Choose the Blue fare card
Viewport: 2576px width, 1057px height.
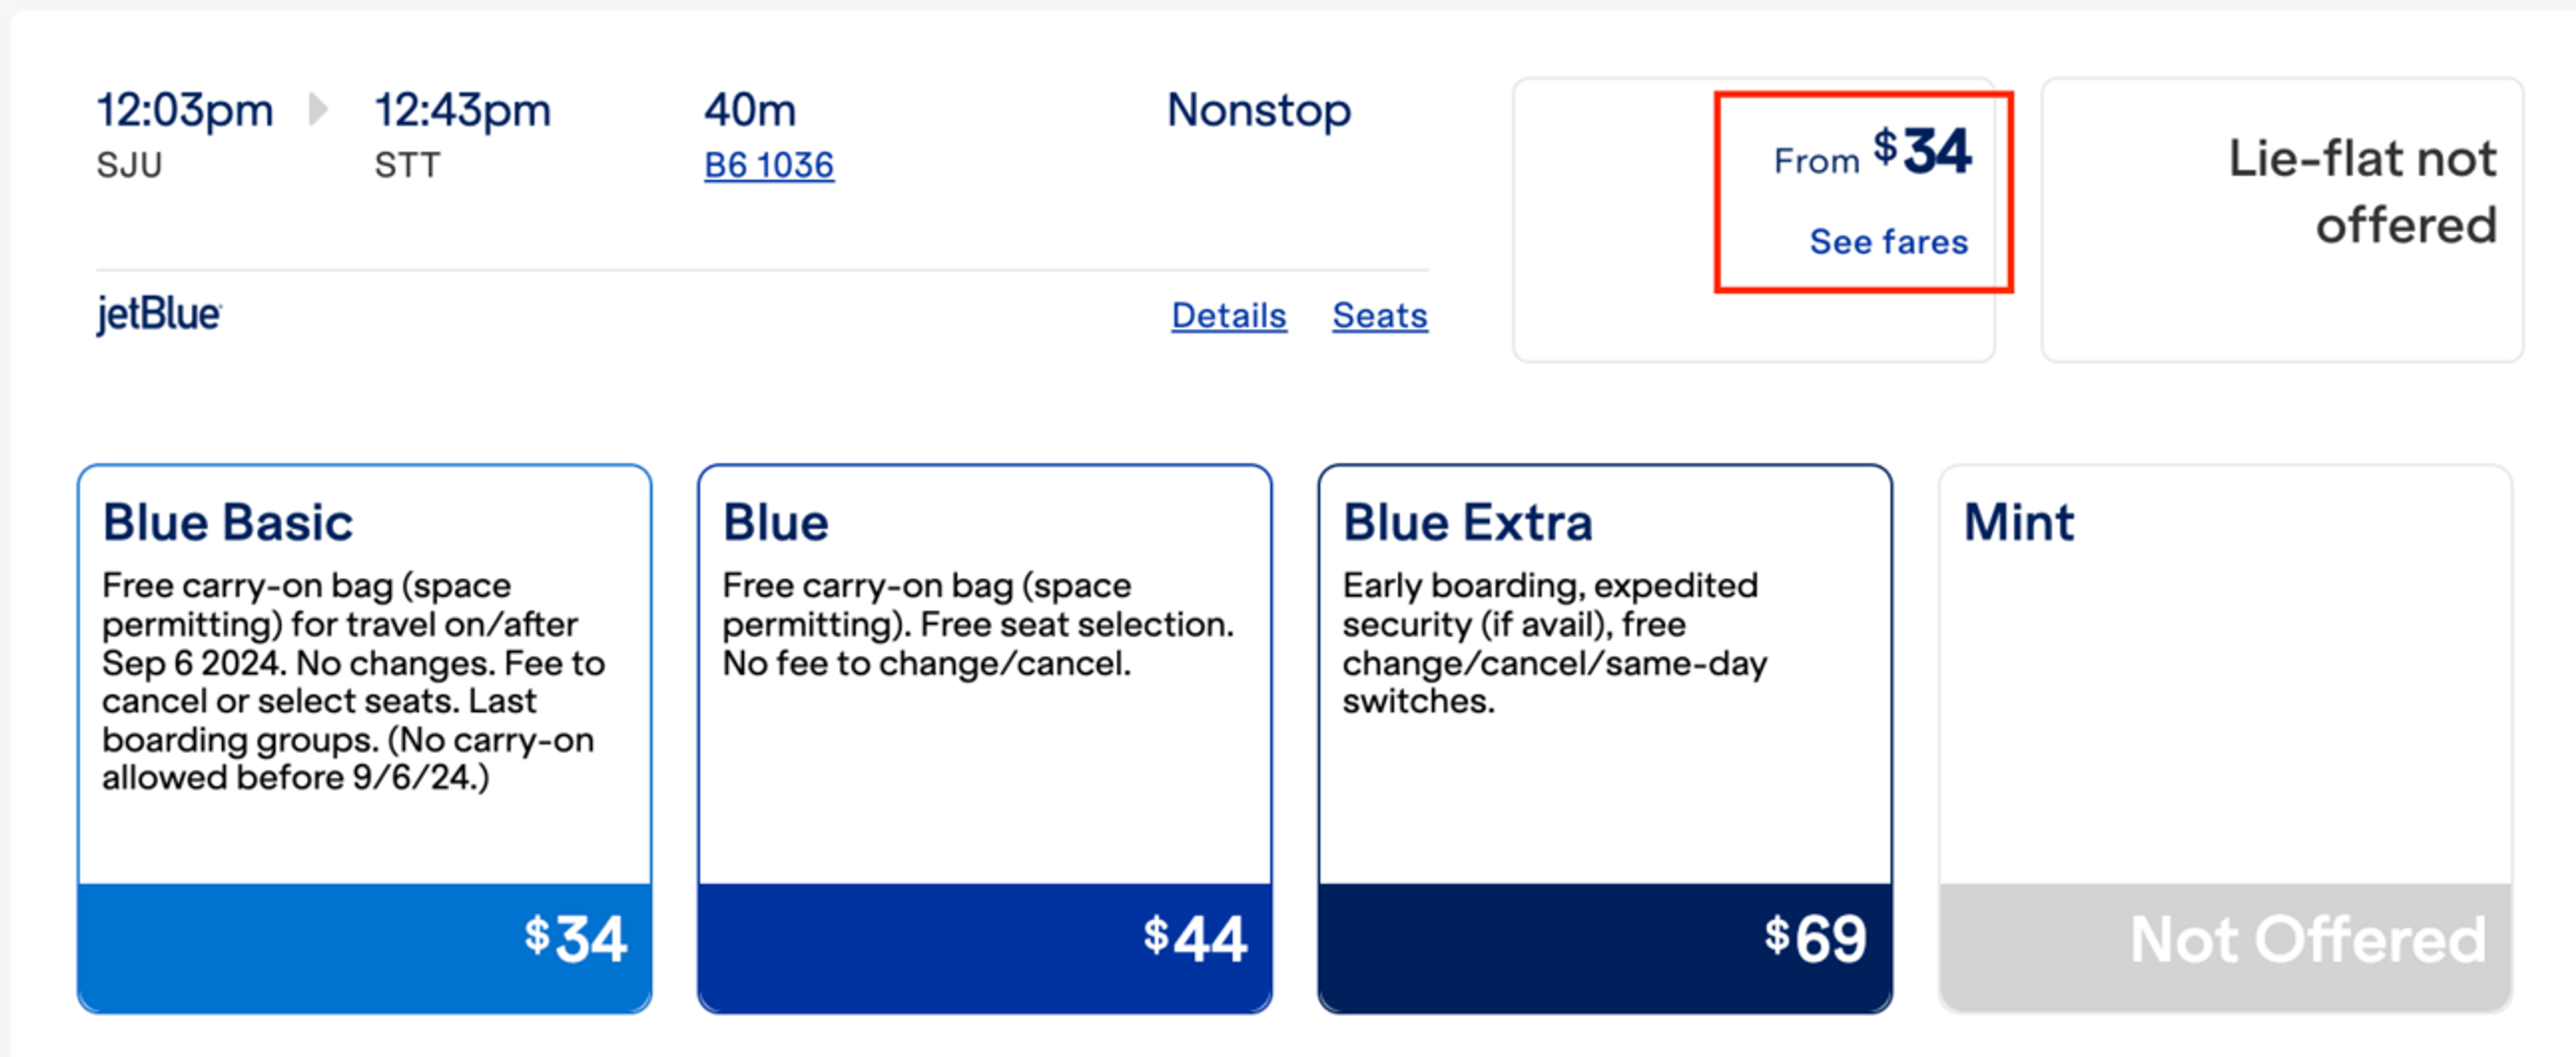coord(985,738)
